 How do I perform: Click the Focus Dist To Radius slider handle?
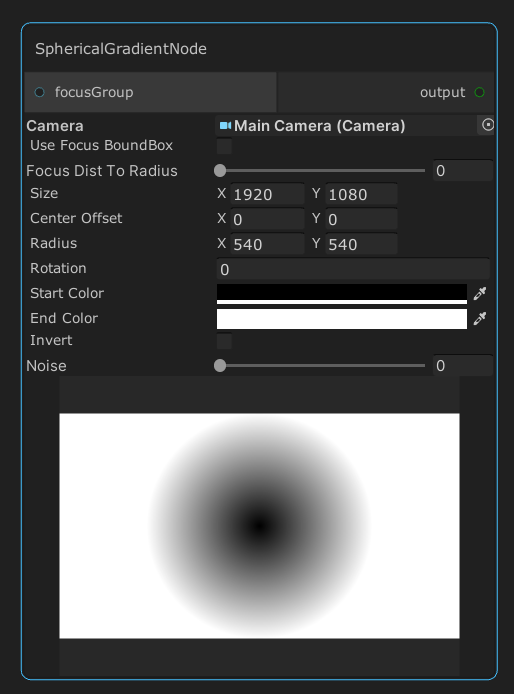click(220, 170)
